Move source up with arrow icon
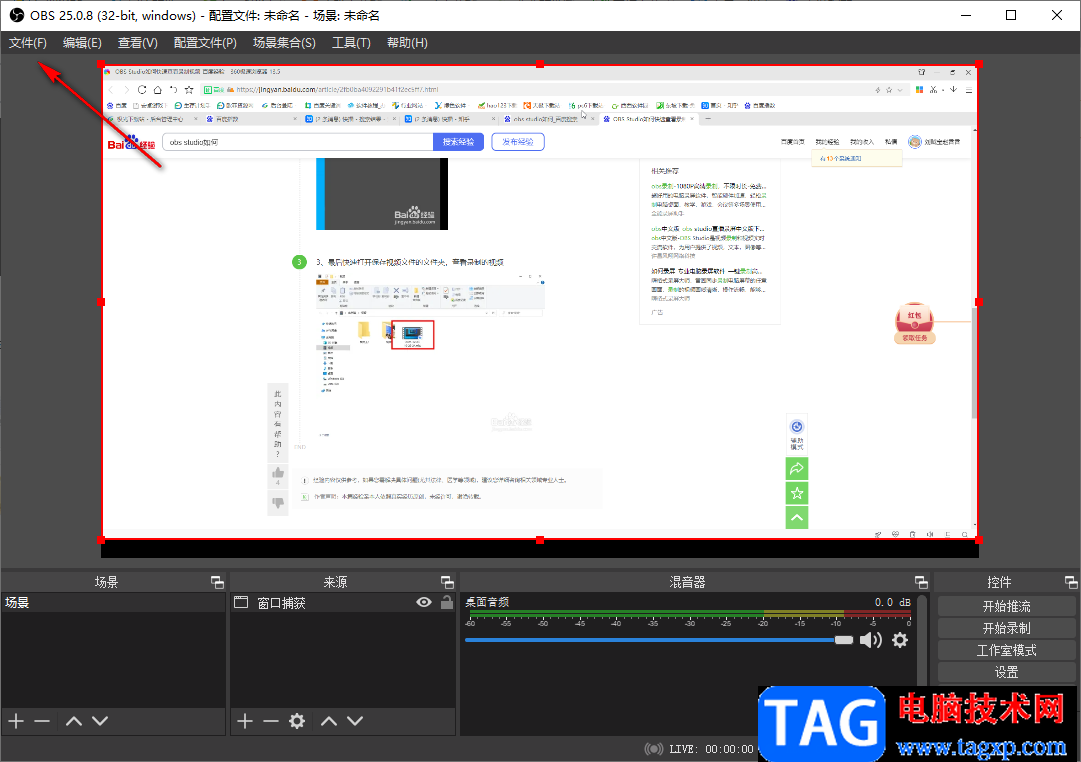The height and width of the screenshot is (762, 1081). pos(329,721)
